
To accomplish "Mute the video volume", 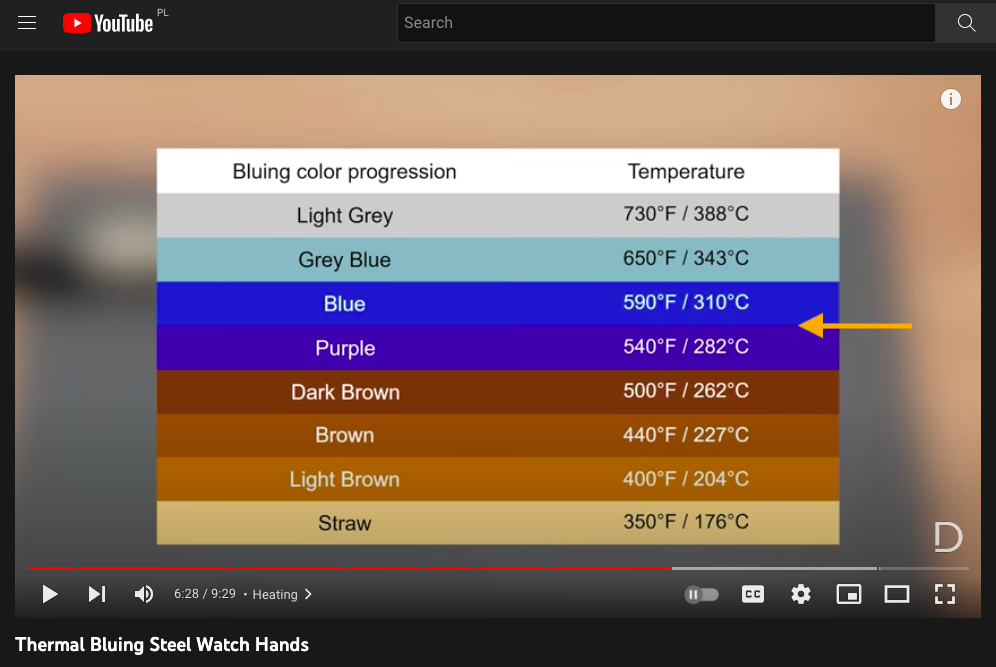I will pyautogui.click(x=144, y=594).
